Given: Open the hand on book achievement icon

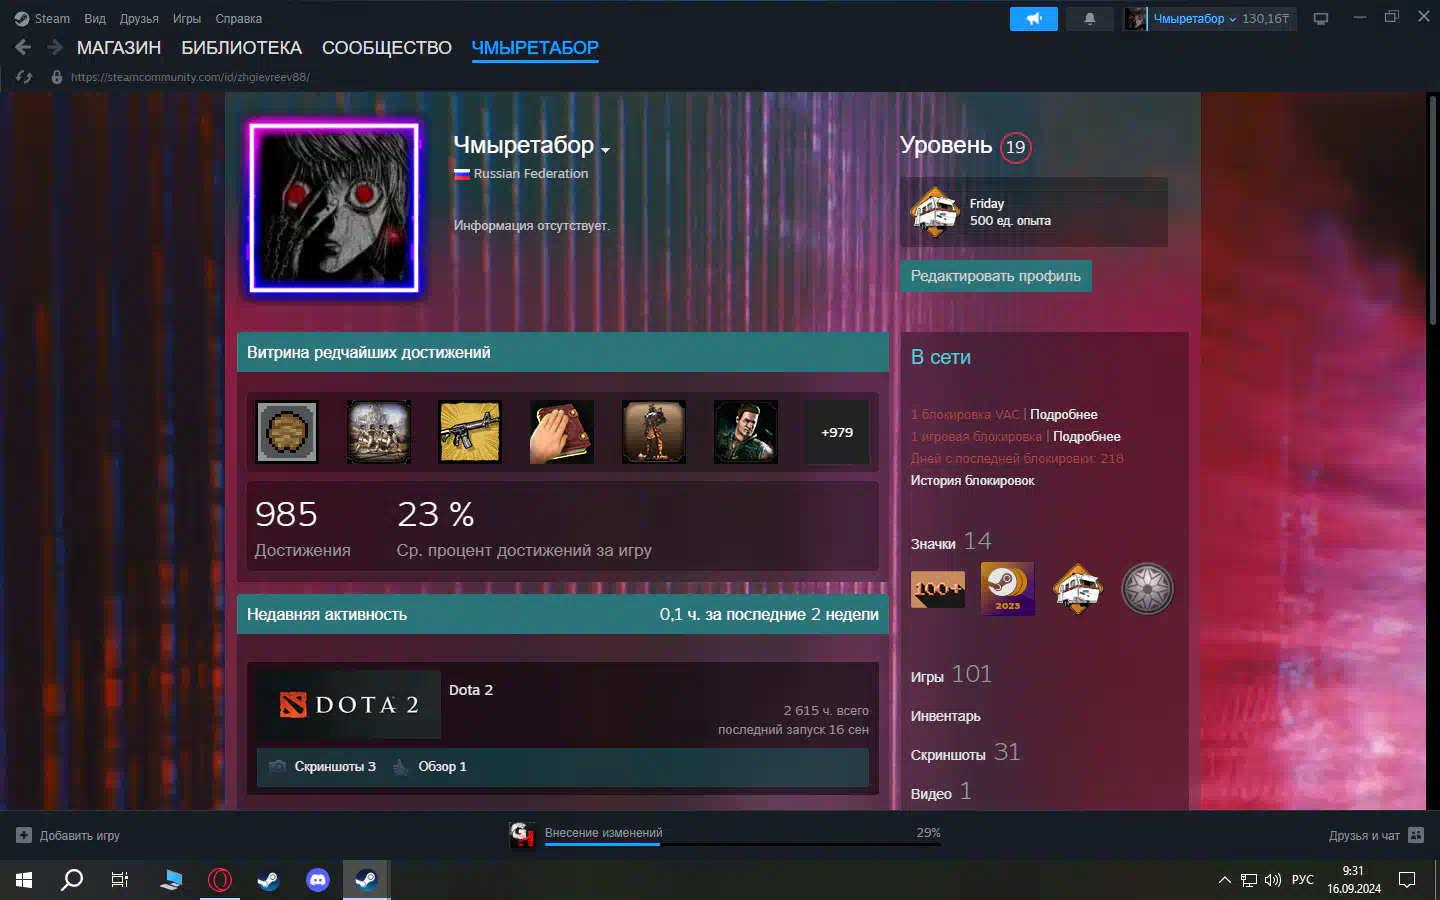Looking at the screenshot, I should [x=562, y=432].
